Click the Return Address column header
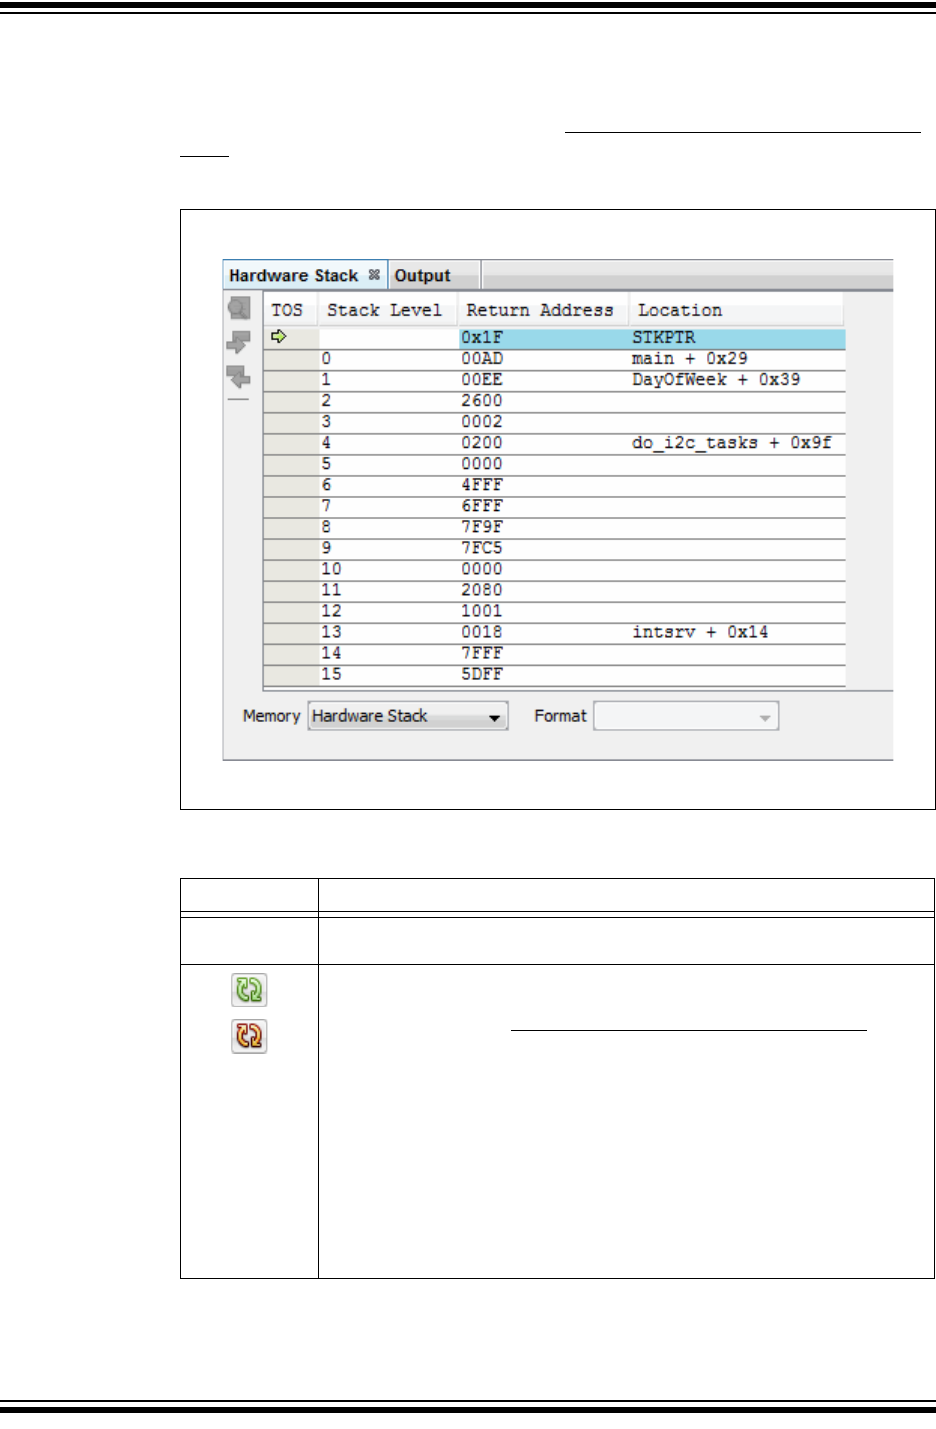 543,310
